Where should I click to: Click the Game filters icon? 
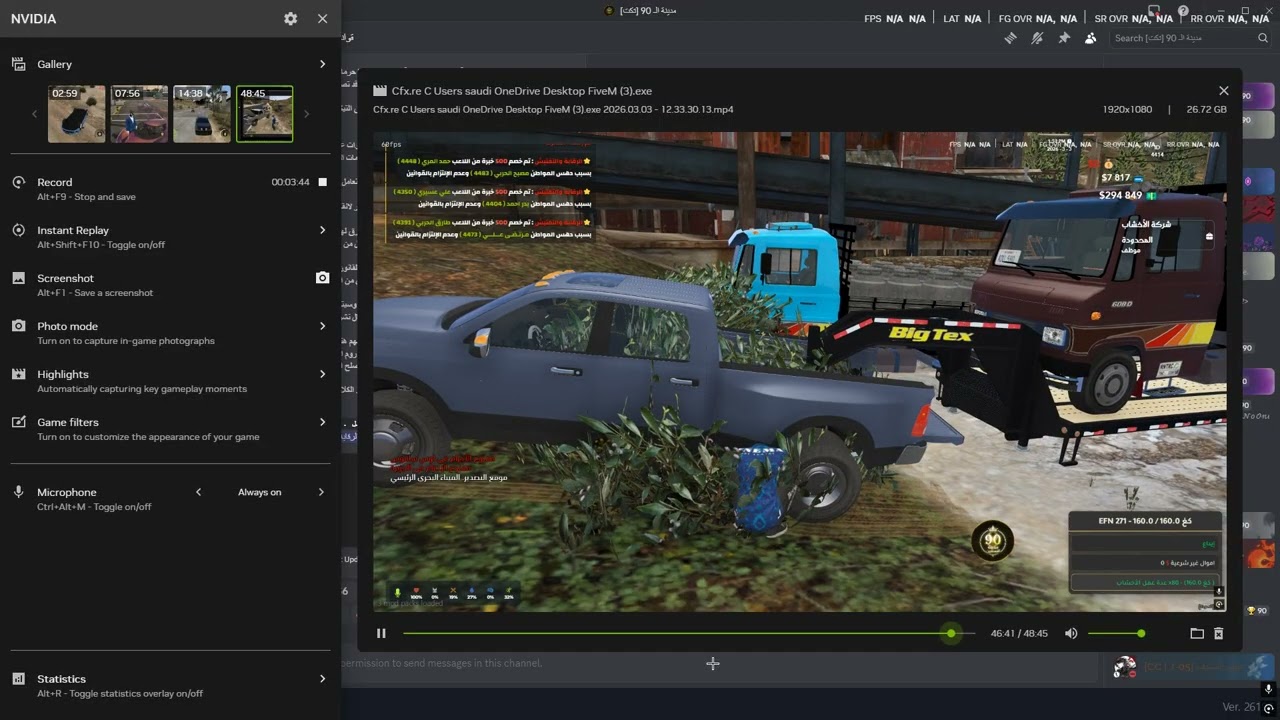click(18, 422)
